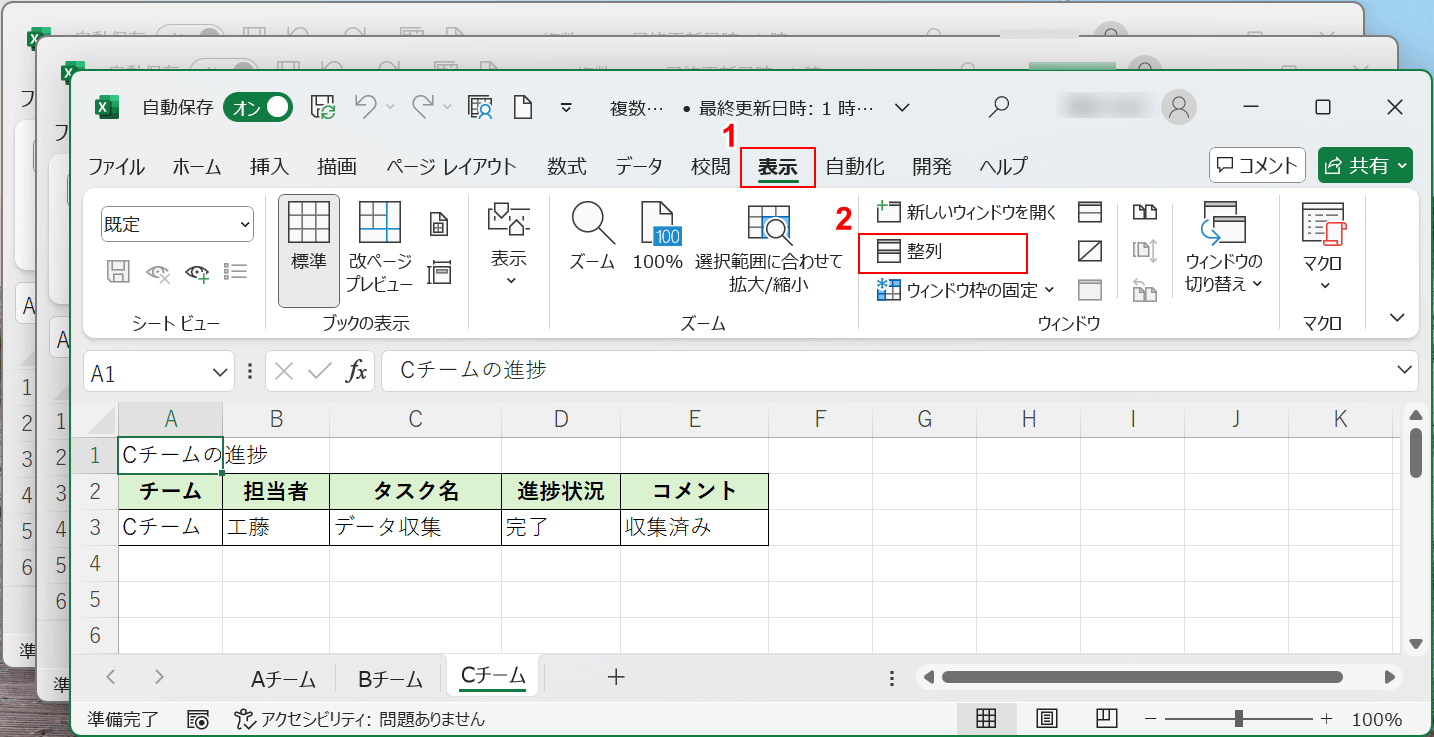Select Page Break preview button in status bar
1434x737 pixels.
[x=1106, y=719]
